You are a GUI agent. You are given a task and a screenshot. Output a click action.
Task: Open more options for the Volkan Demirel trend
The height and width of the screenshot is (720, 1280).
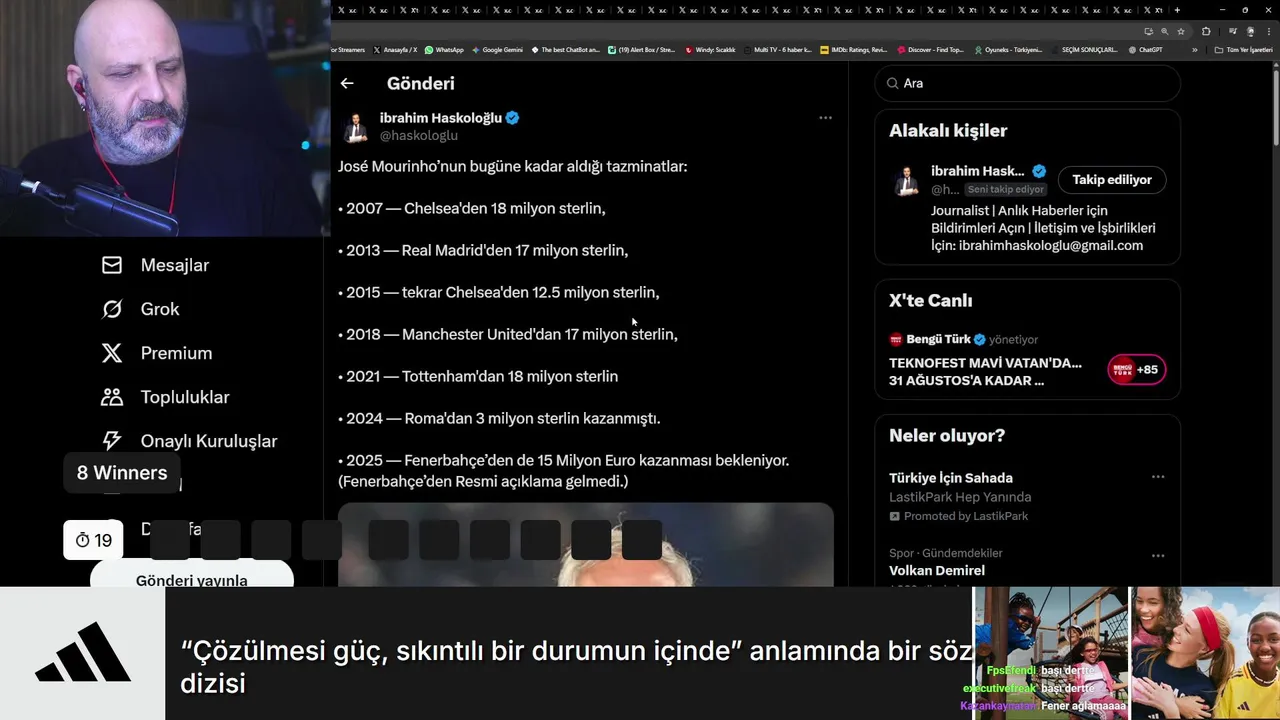[1158, 556]
